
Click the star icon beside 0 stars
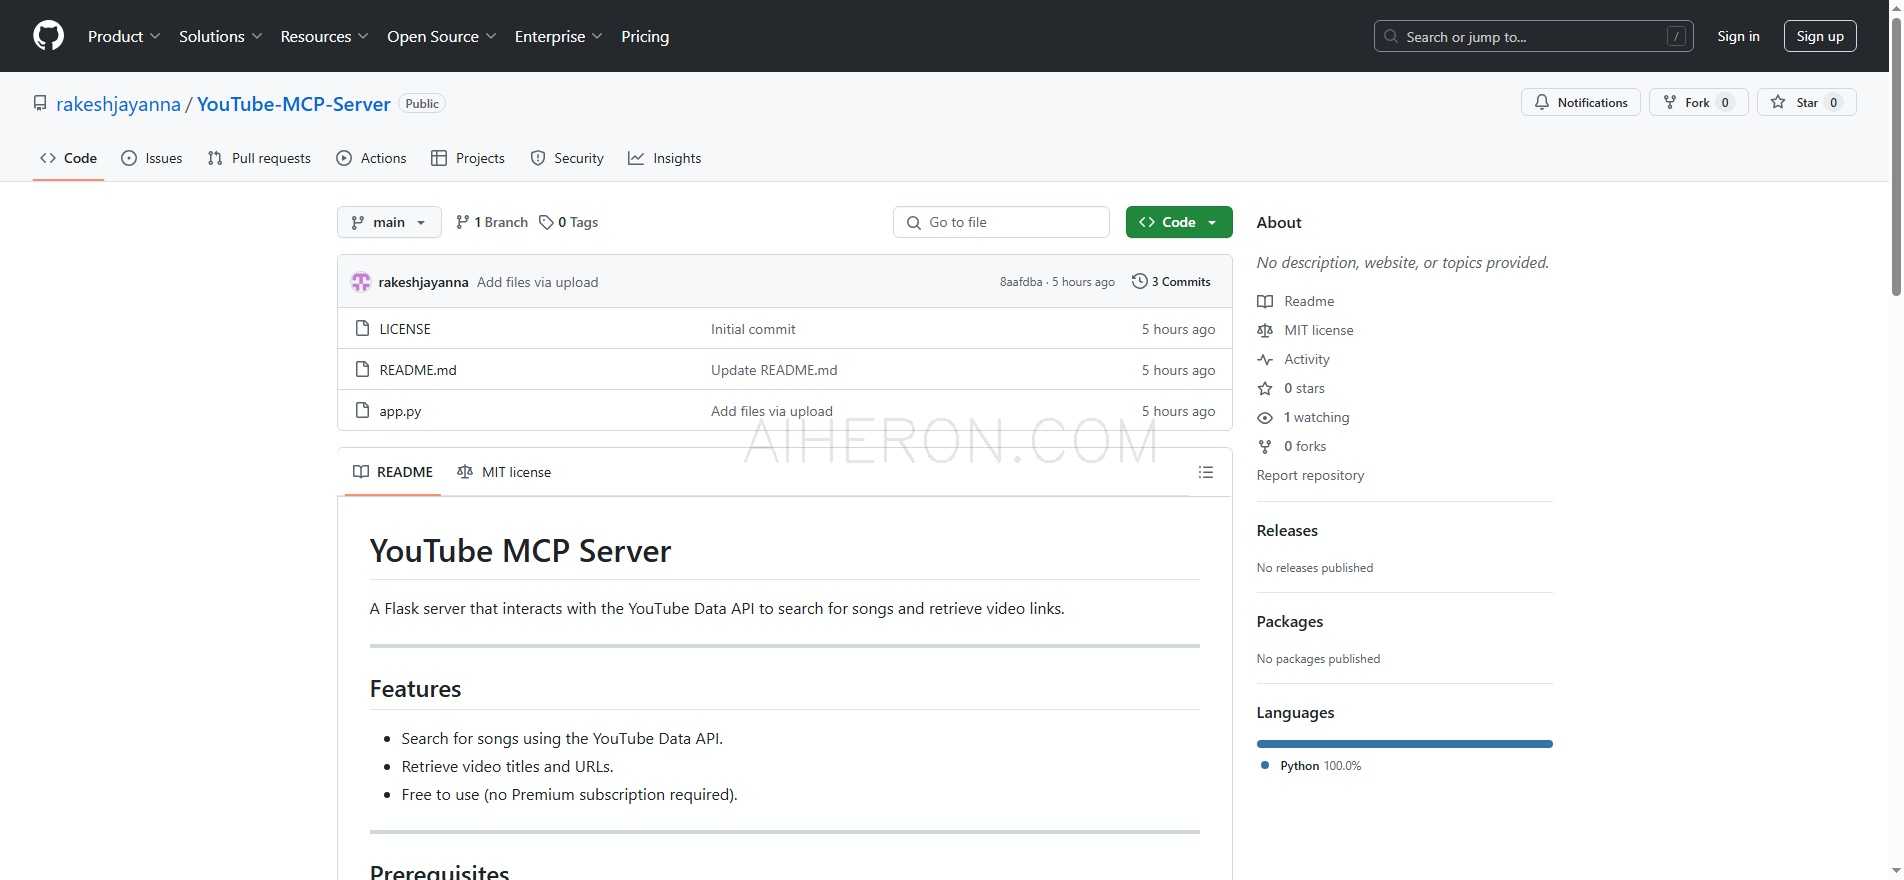tap(1265, 388)
